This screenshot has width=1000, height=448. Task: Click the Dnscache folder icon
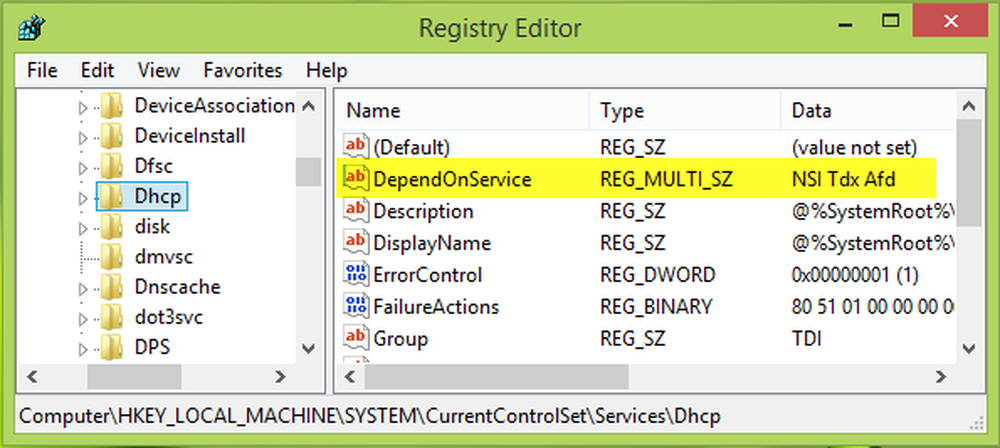(112, 287)
